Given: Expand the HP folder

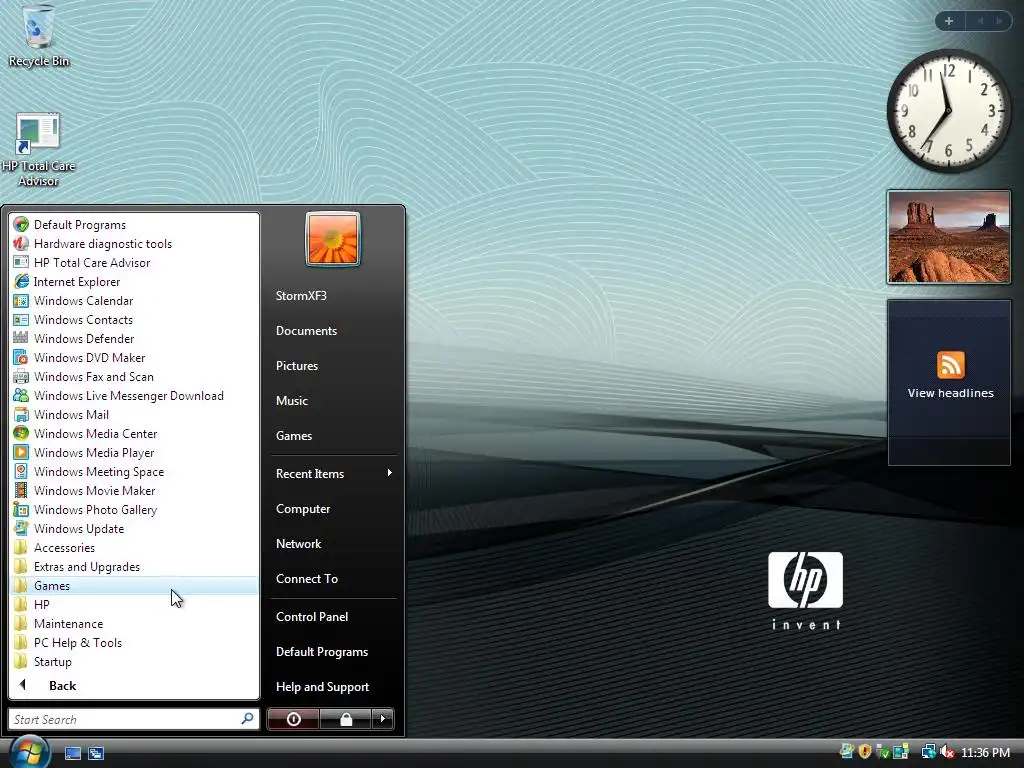Looking at the screenshot, I should tap(135, 604).
